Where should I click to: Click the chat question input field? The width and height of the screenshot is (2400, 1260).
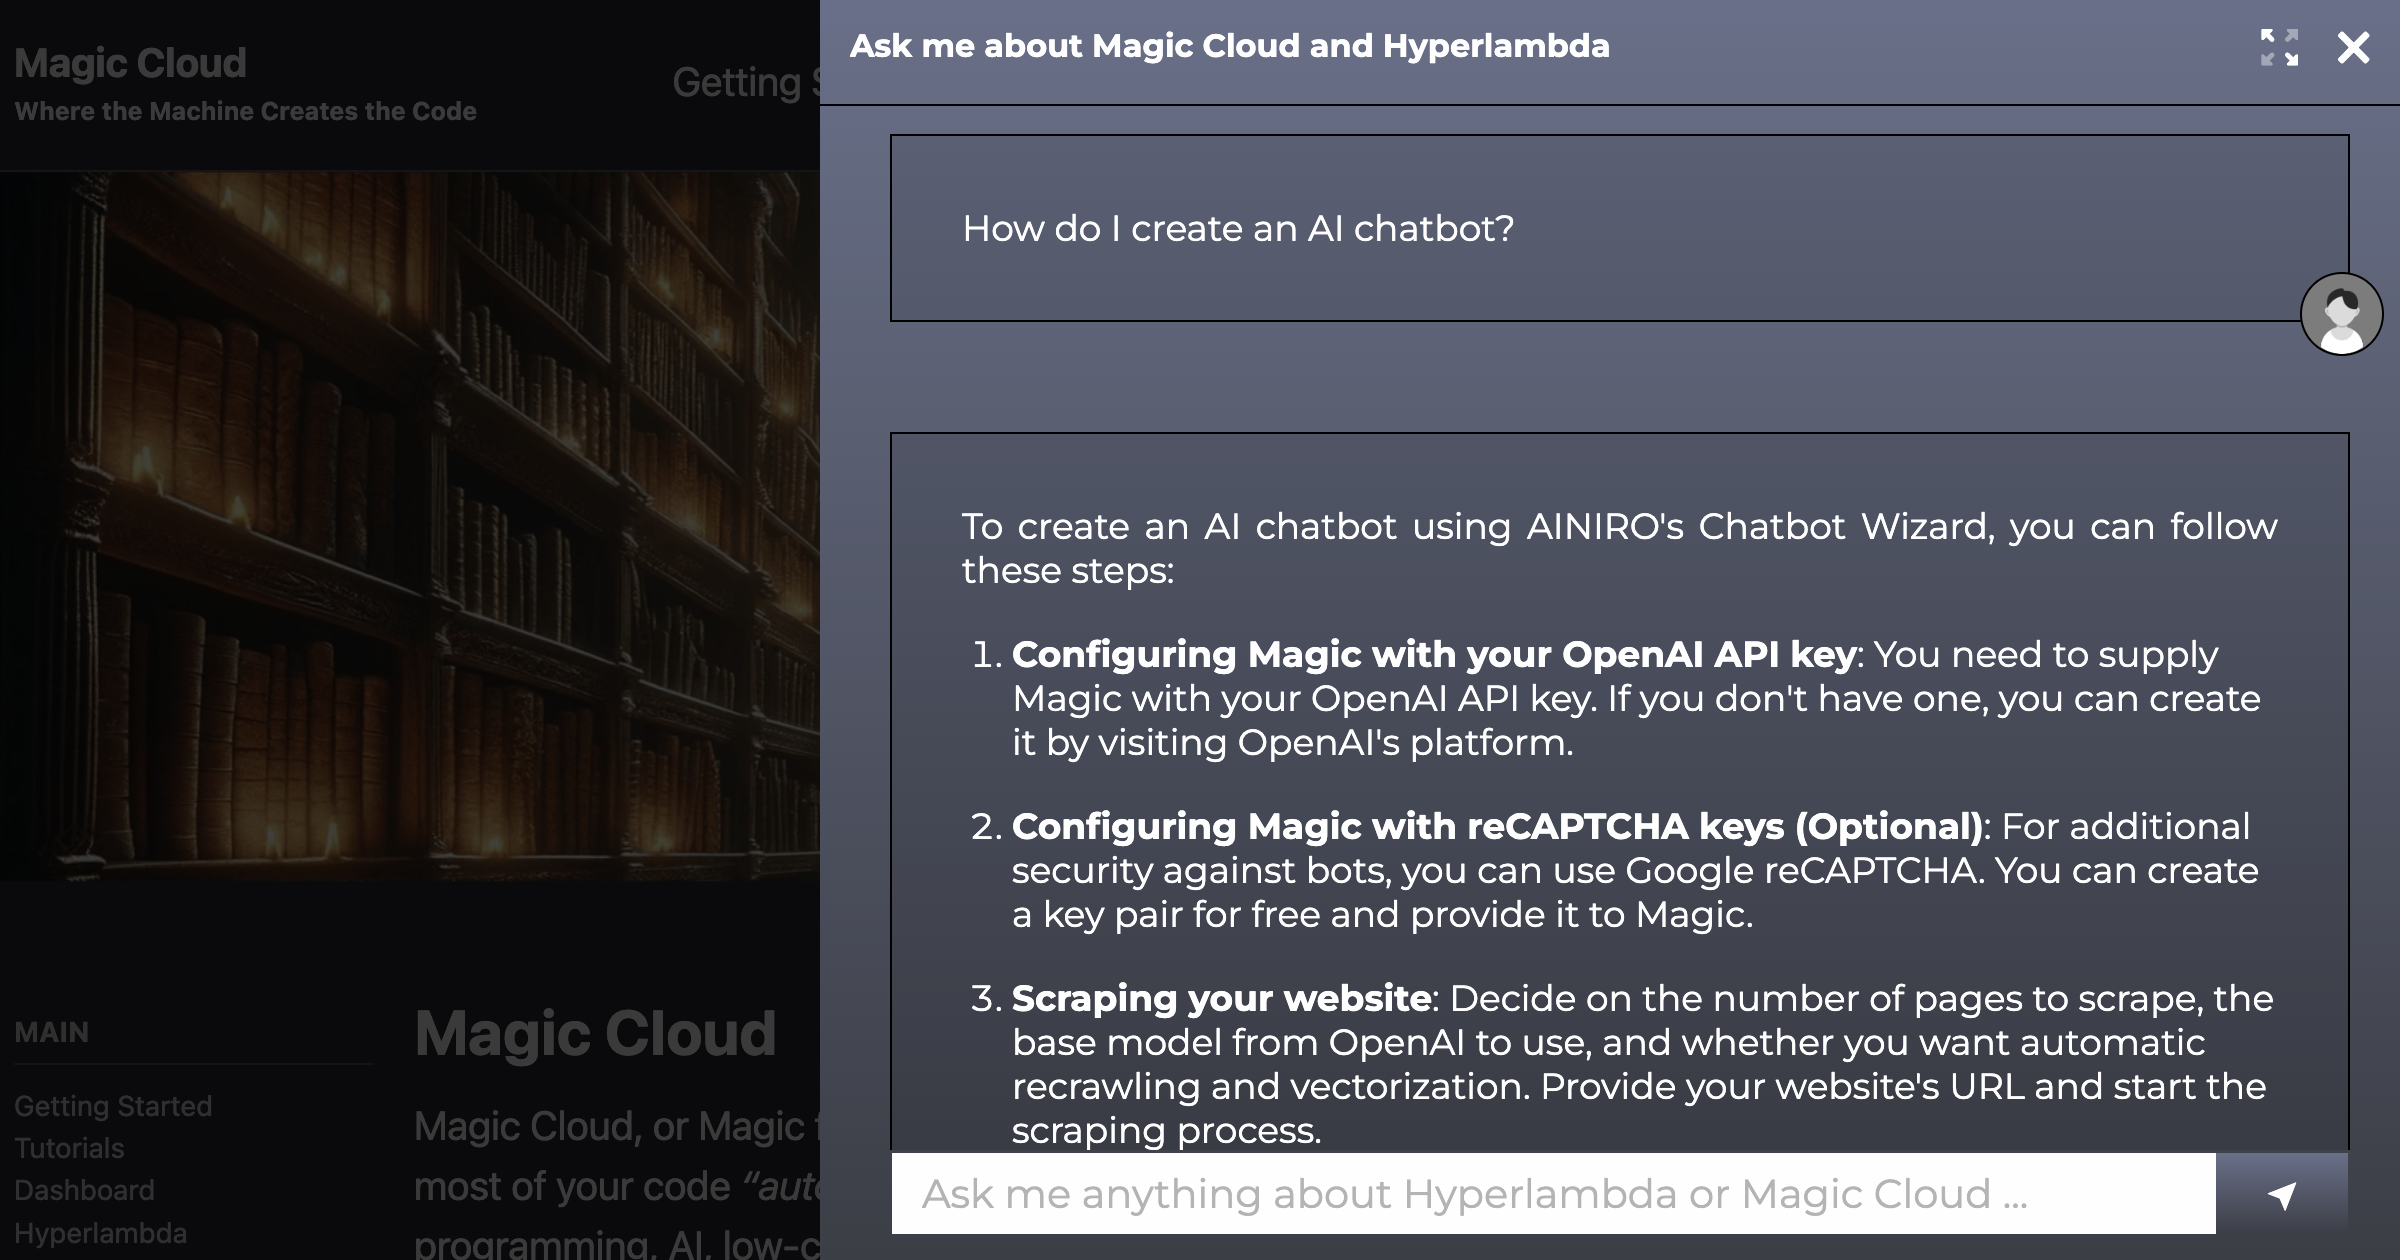1553,1194
